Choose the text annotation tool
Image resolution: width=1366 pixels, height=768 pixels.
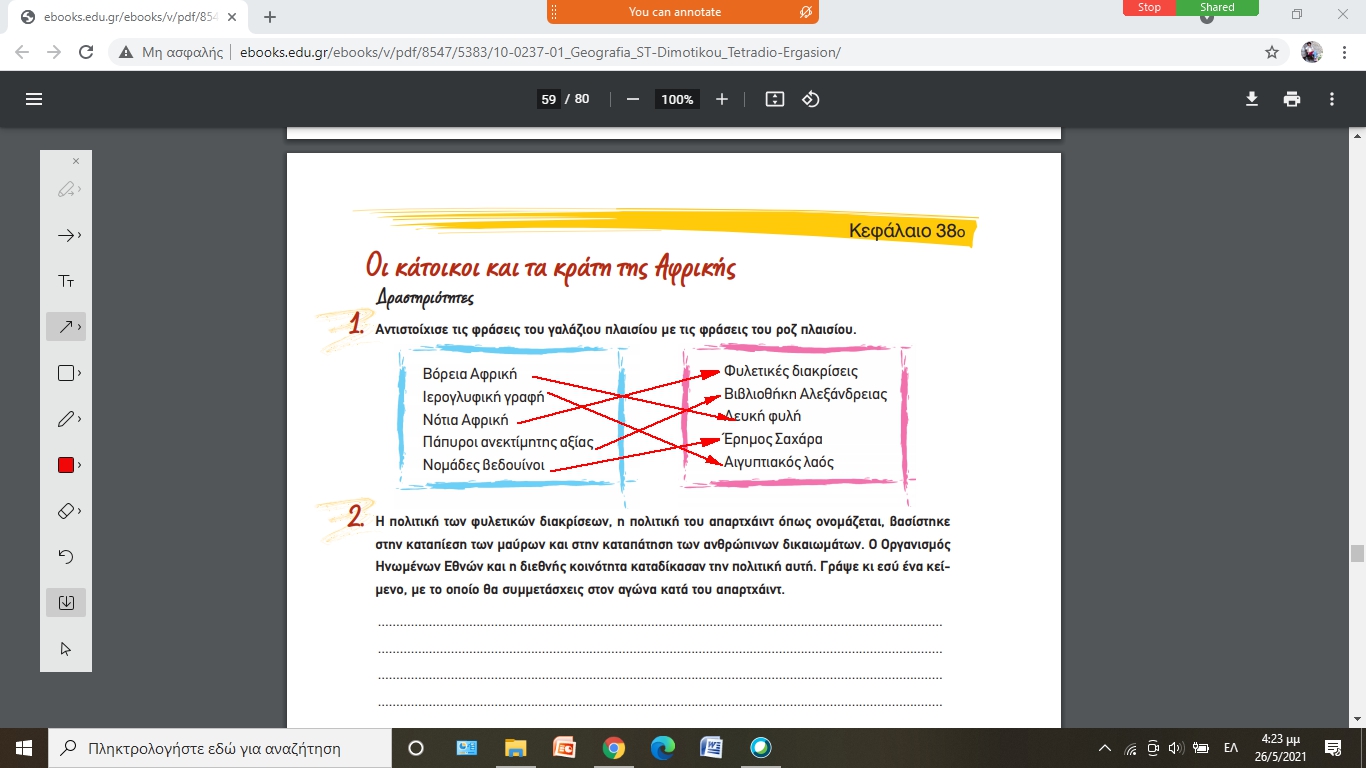click(66, 281)
